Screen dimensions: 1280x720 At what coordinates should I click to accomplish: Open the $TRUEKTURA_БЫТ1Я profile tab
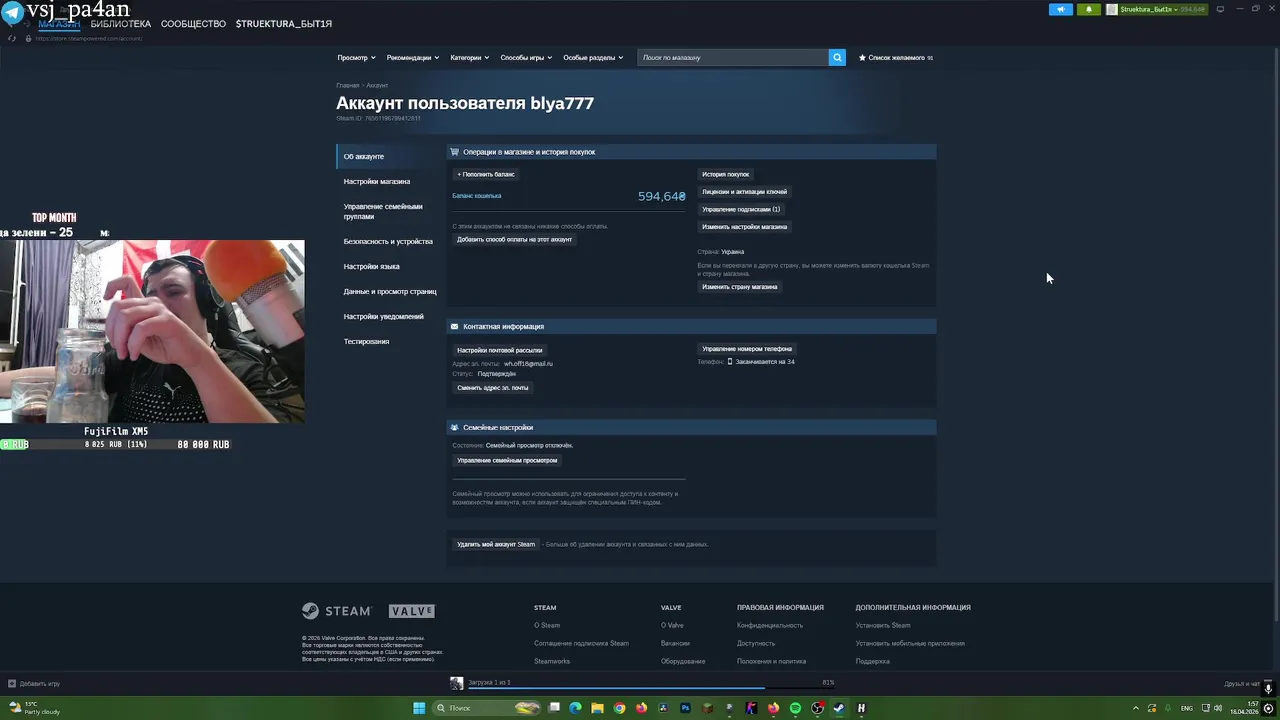tap(283, 23)
